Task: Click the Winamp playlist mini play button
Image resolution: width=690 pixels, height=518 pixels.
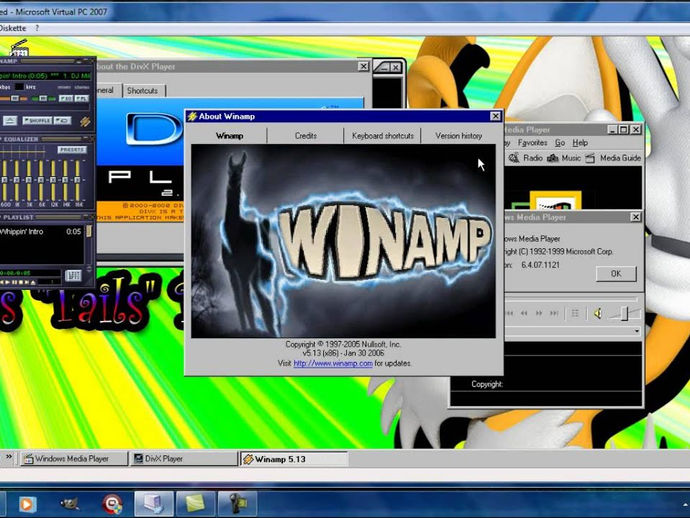Action: [x=7, y=282]
